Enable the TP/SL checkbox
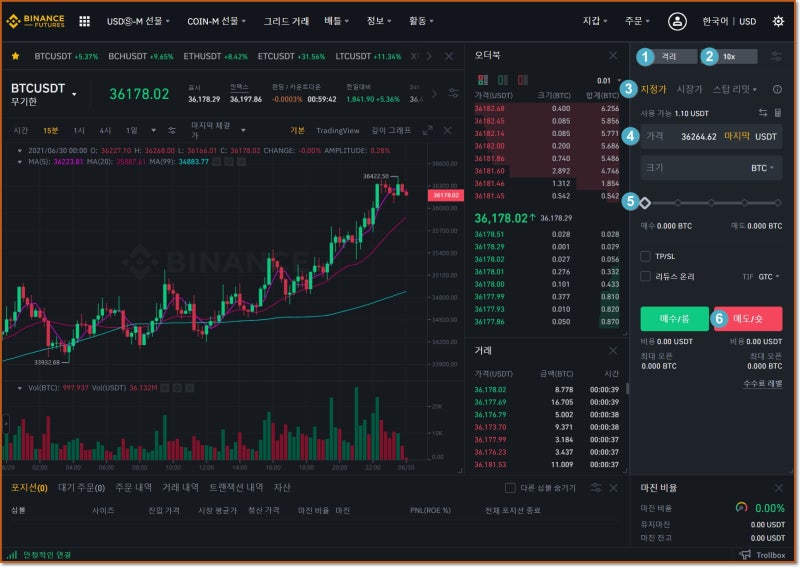Viewport: 800px width, 567px height. pyautogui.click(x=645, y=256)
